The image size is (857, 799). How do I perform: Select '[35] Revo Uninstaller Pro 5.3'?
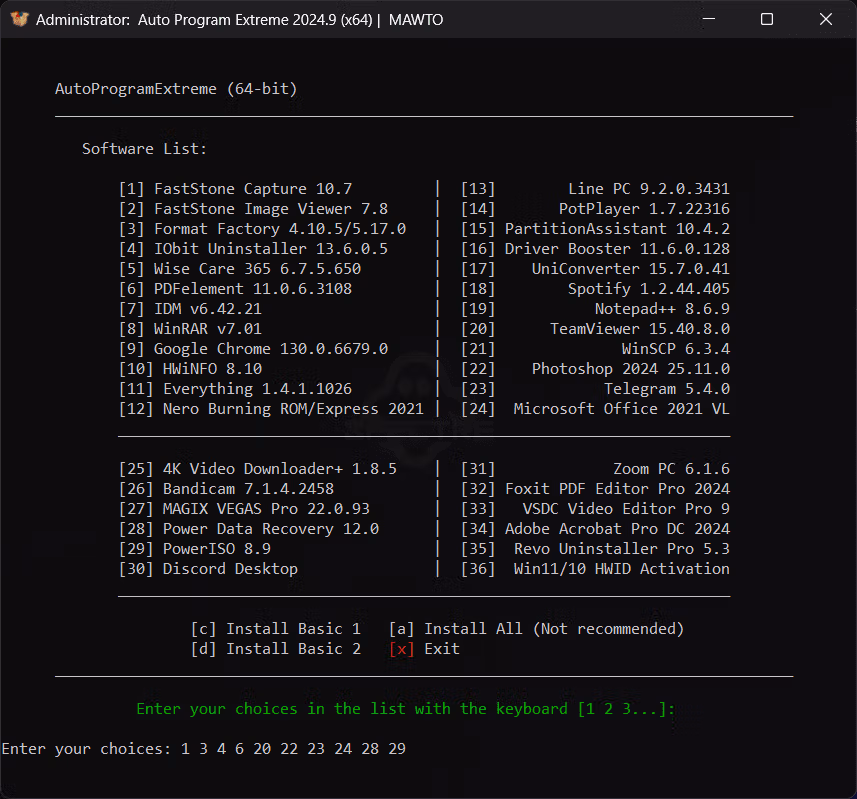[x=595, y=549]
